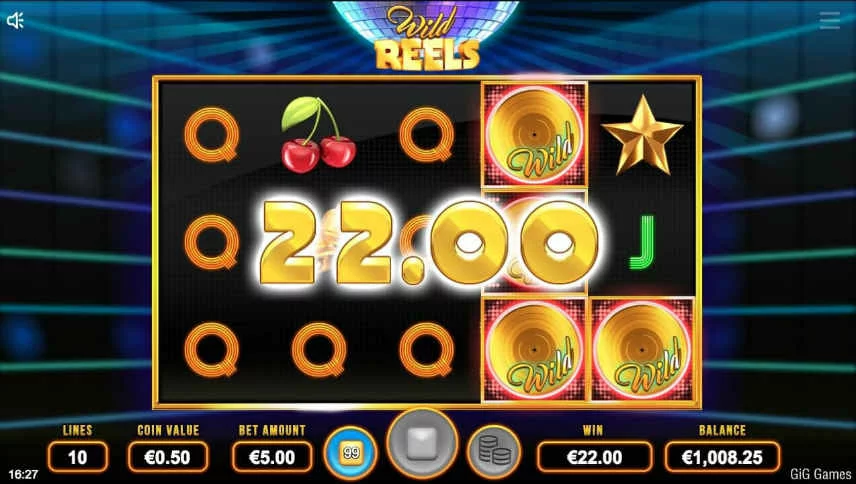Open the hamburger menu

[829, 21]
